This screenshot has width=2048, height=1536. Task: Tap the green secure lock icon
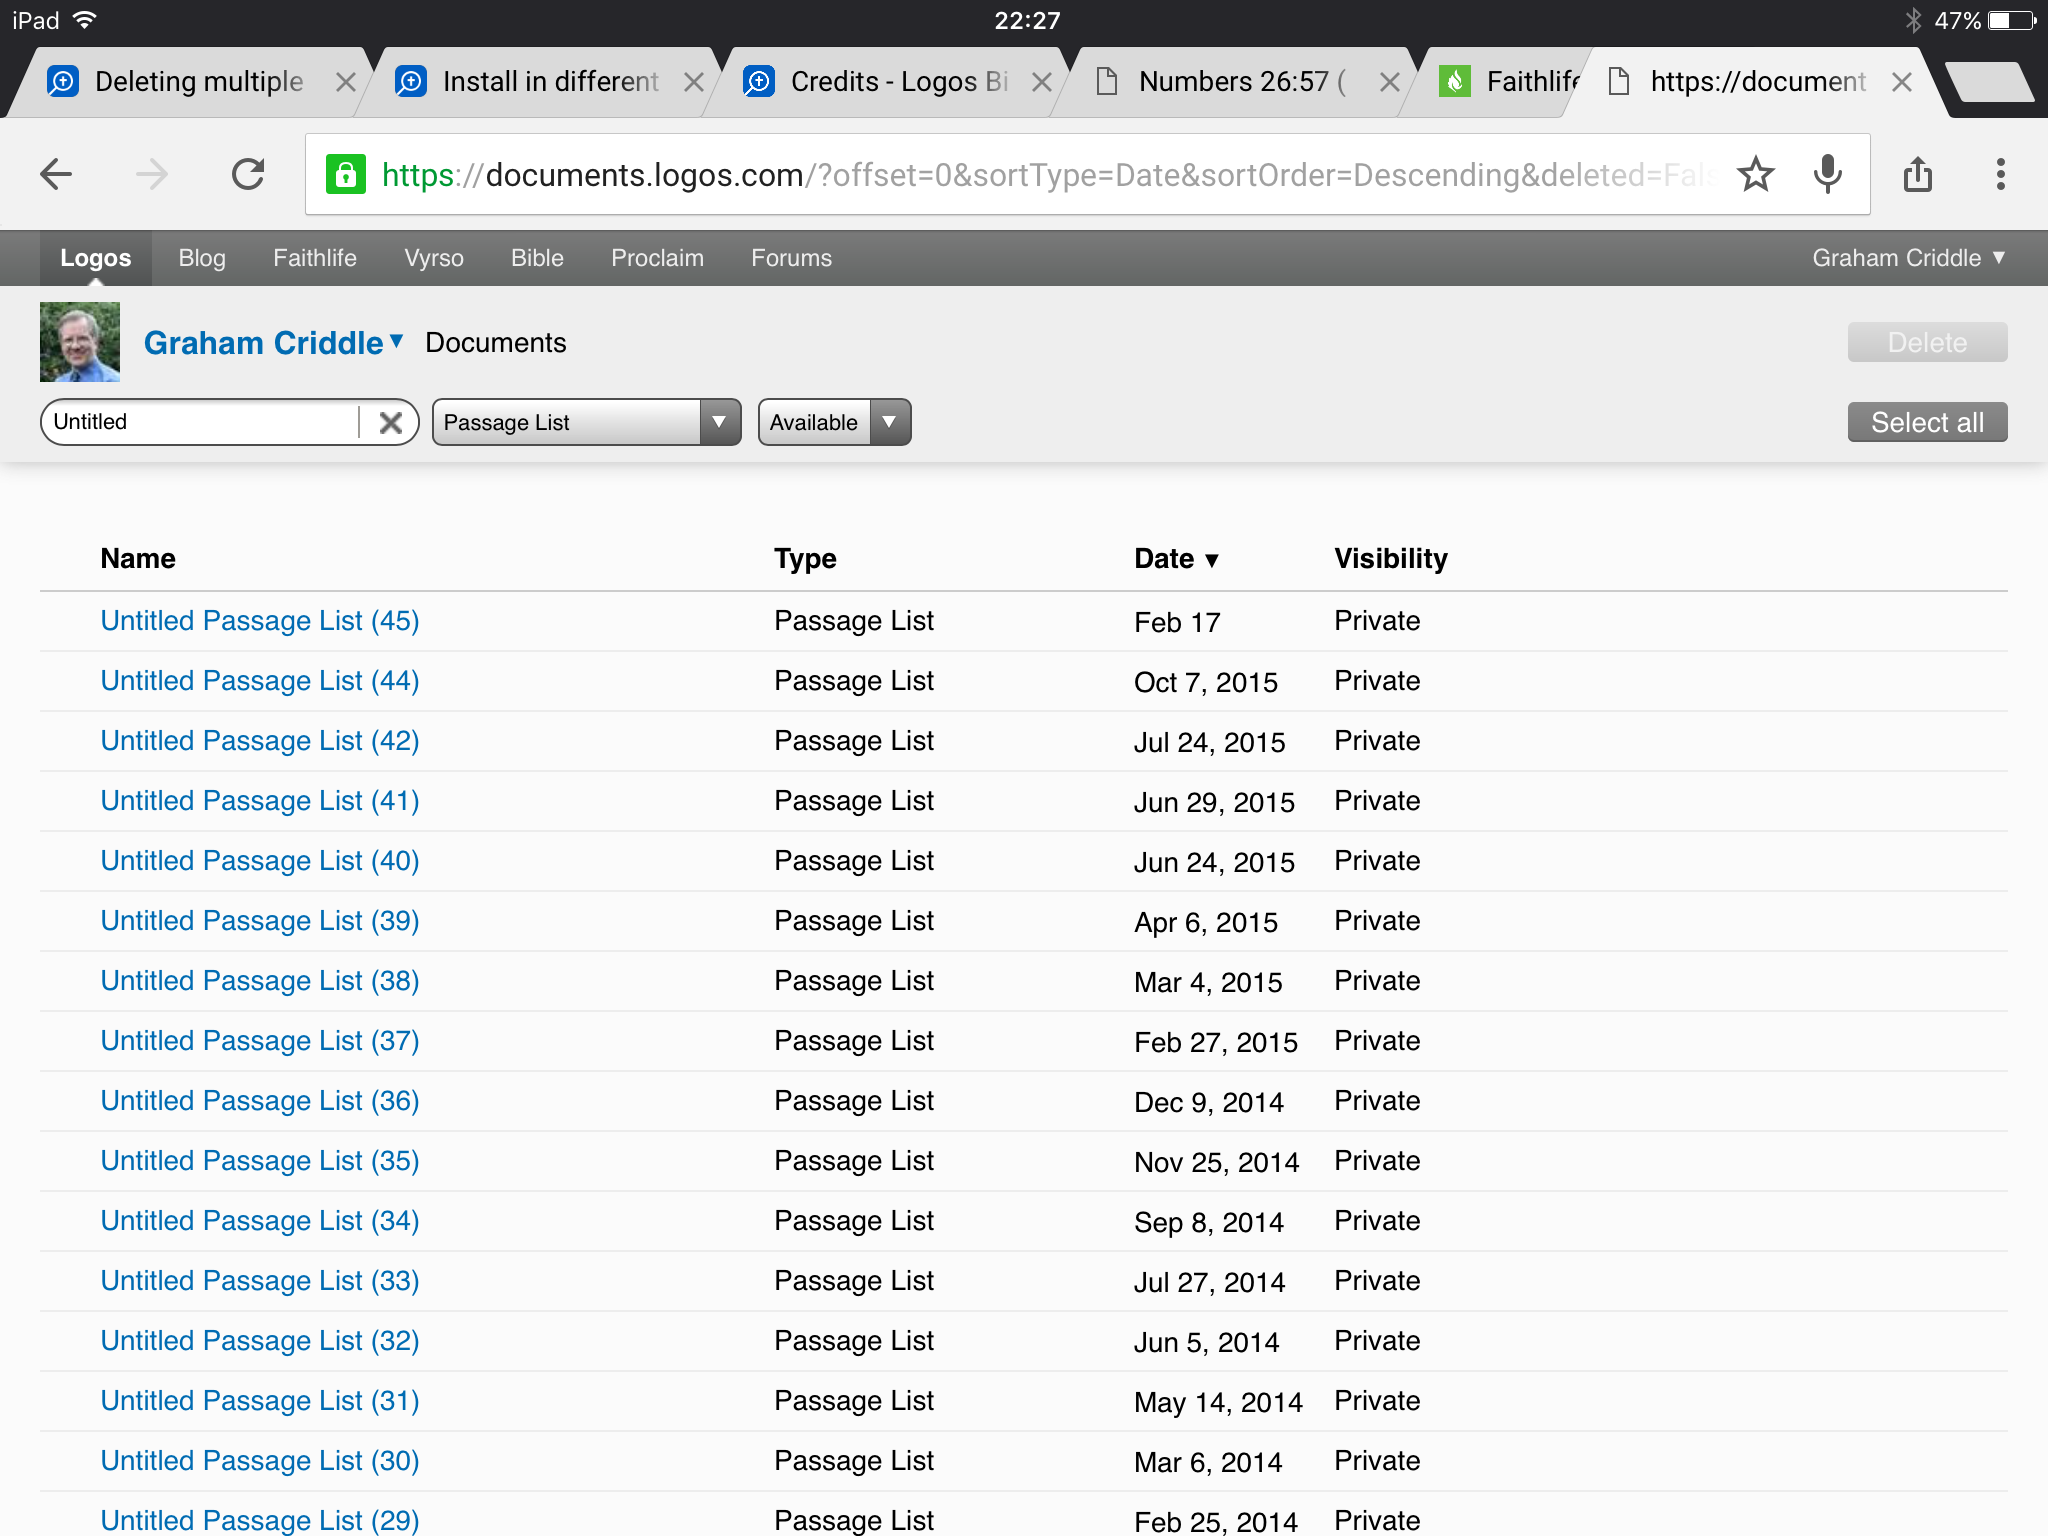point(346,175)
